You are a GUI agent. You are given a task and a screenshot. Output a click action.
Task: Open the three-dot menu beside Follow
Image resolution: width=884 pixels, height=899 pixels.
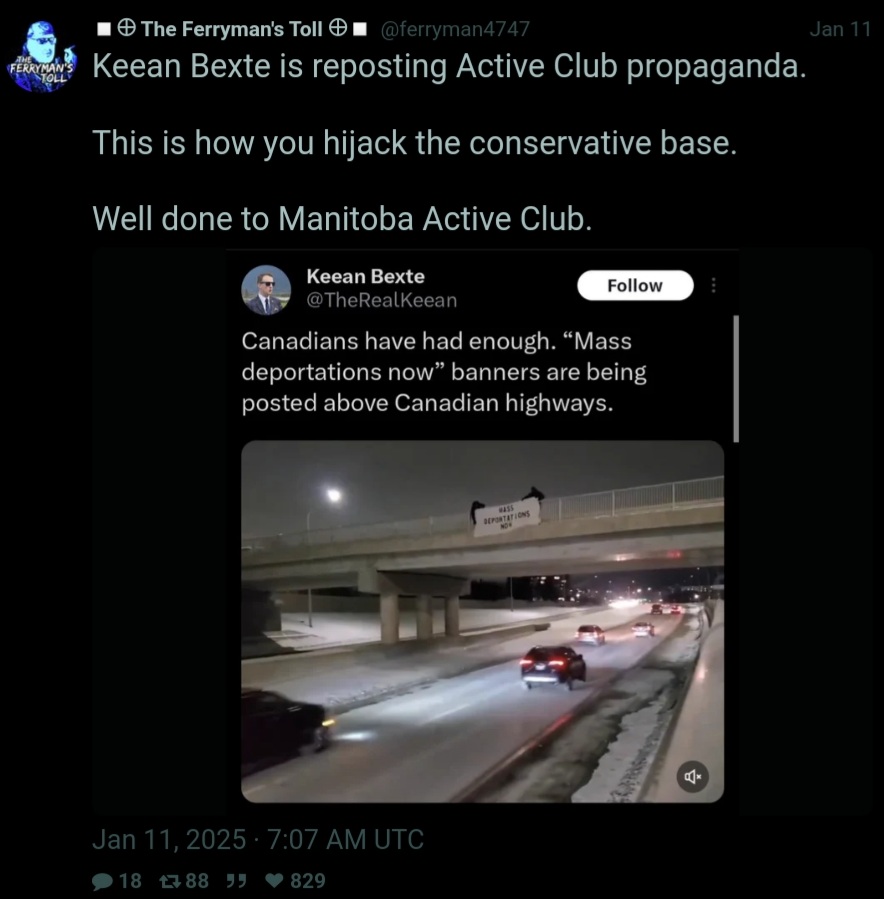[713, 285]
